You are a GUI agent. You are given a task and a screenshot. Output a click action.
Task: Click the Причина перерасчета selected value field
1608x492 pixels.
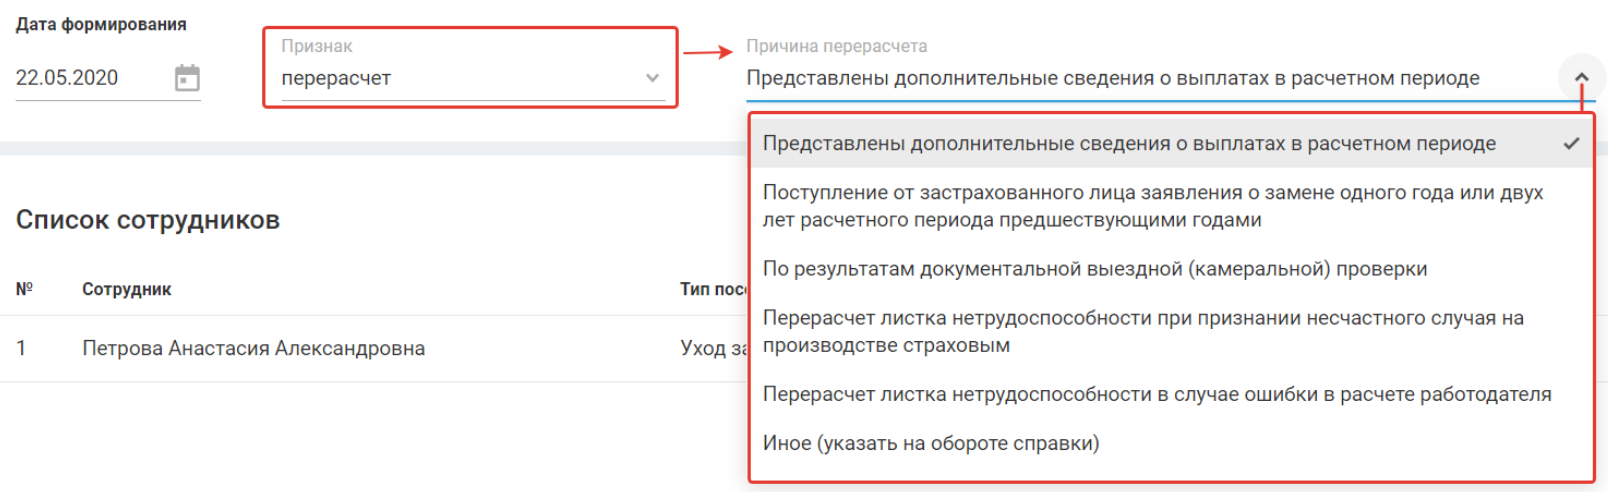(x=1112, y=78)
